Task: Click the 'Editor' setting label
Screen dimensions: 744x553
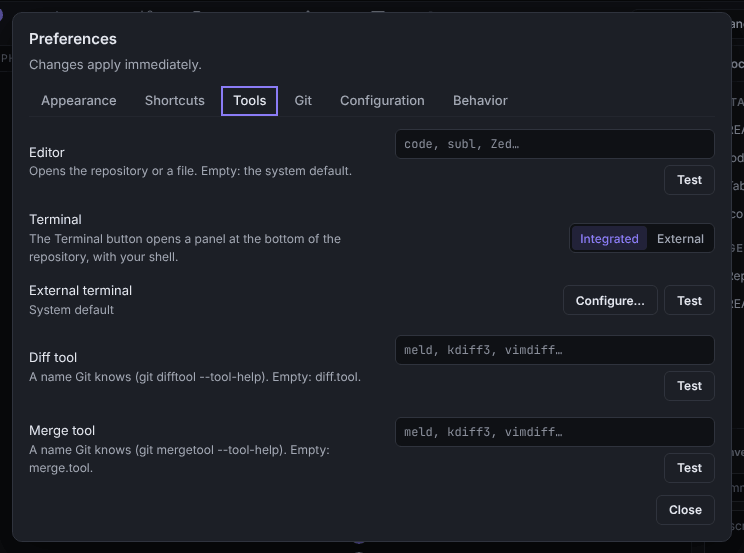Action: point(46,152)
